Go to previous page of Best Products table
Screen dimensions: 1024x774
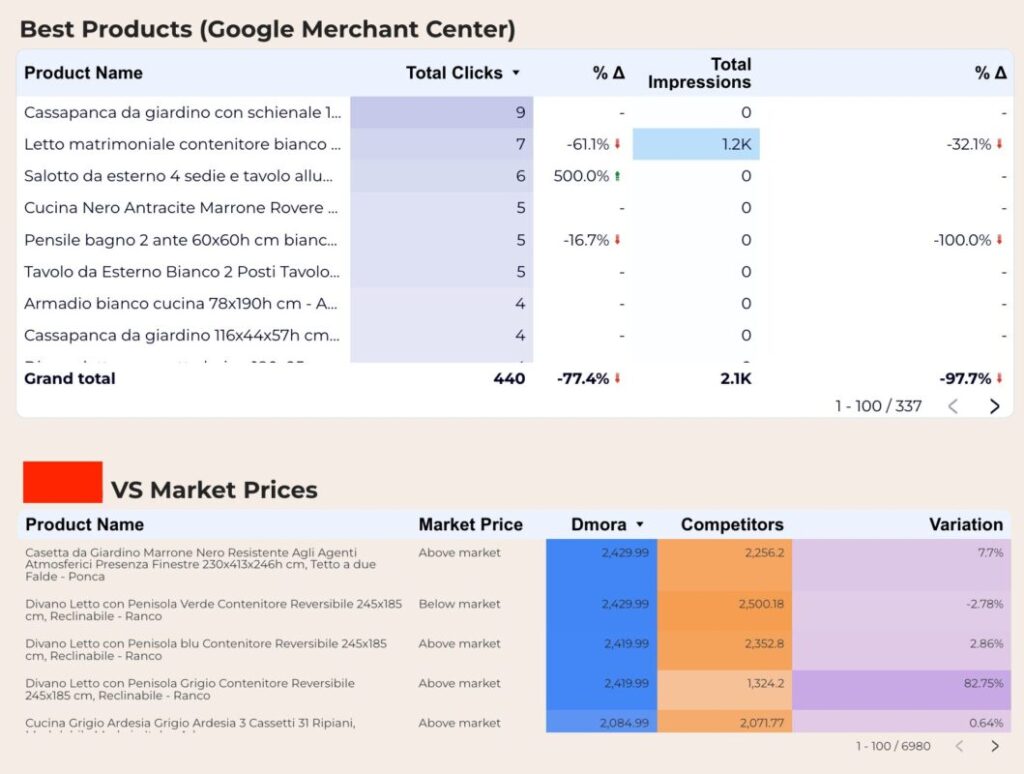pos(953,406)
